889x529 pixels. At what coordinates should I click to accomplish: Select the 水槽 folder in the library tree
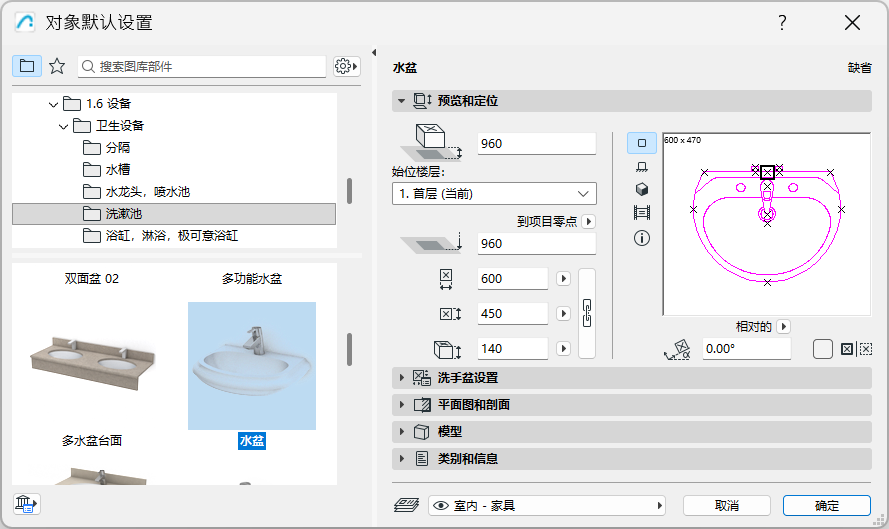pos(118,170)
